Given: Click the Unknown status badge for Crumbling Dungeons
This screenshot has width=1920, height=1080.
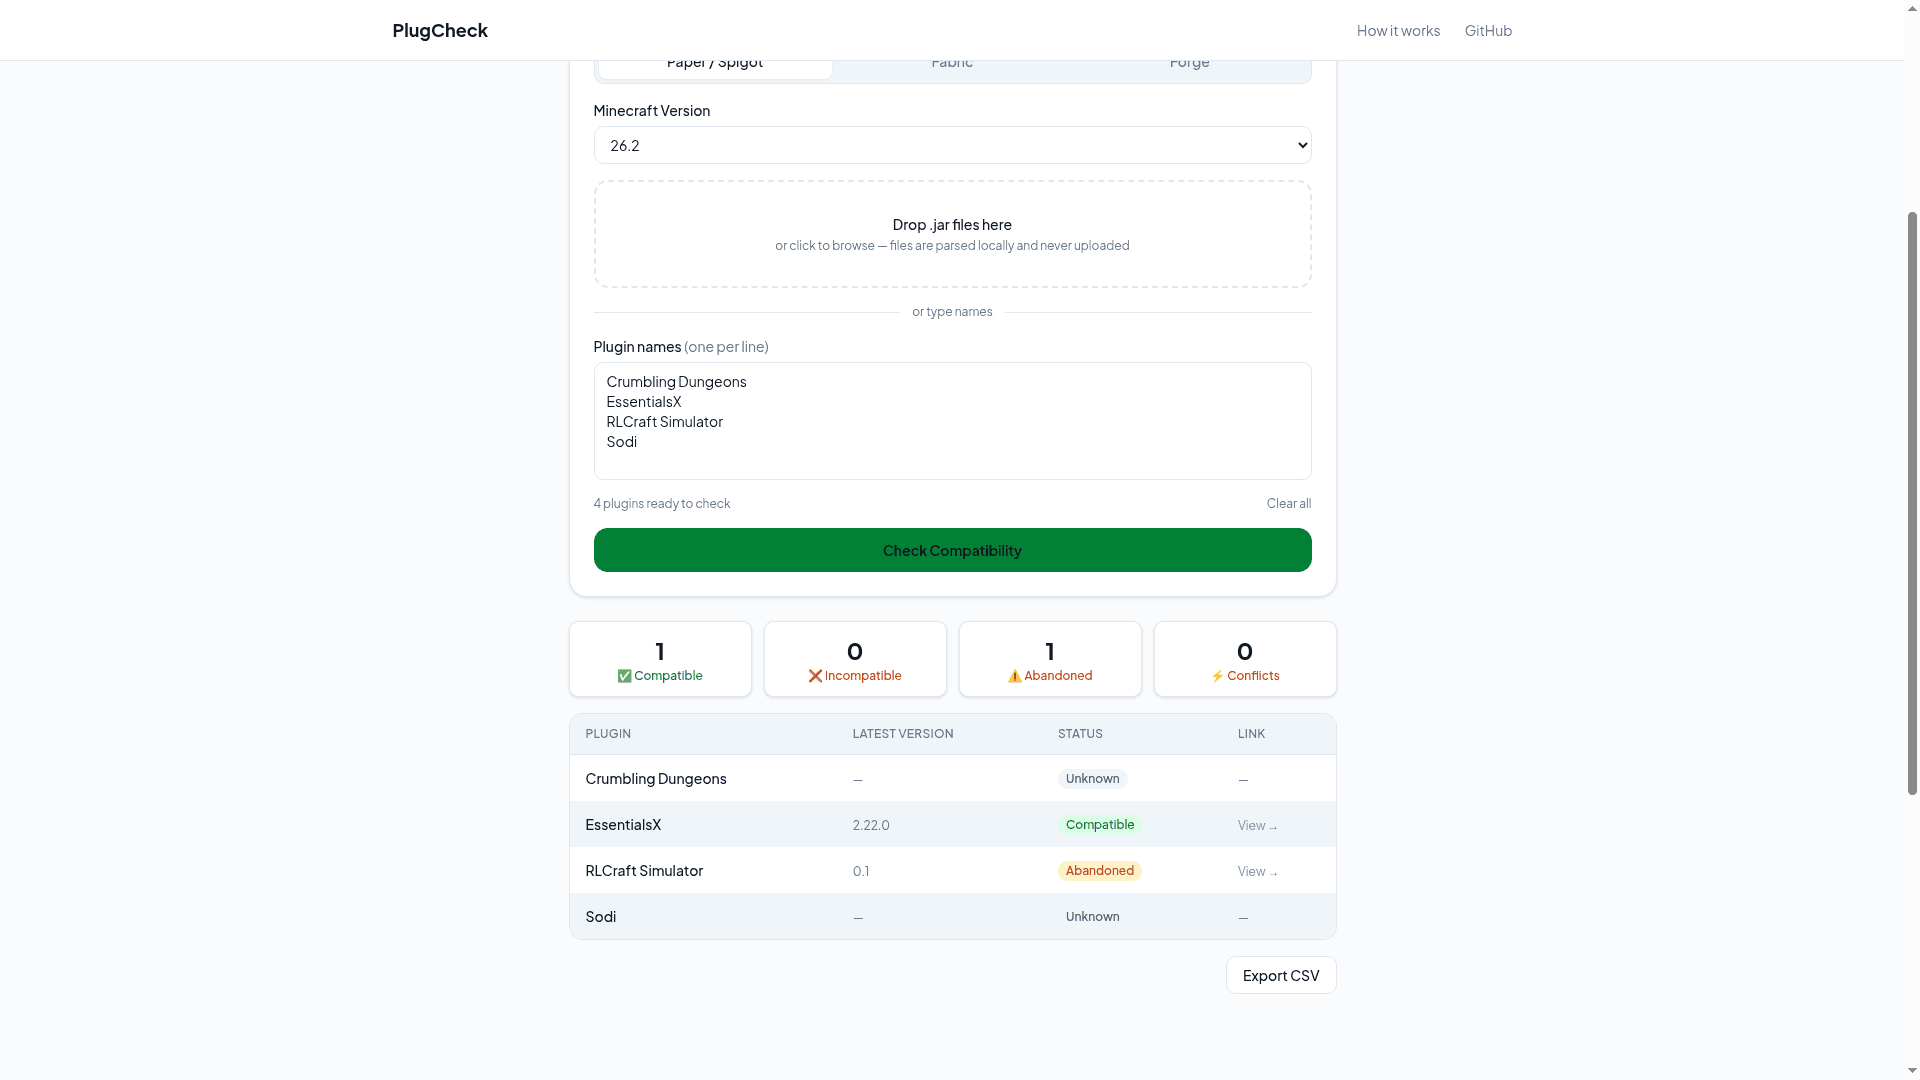Looking at the screenshot, I should (1092, 779).
